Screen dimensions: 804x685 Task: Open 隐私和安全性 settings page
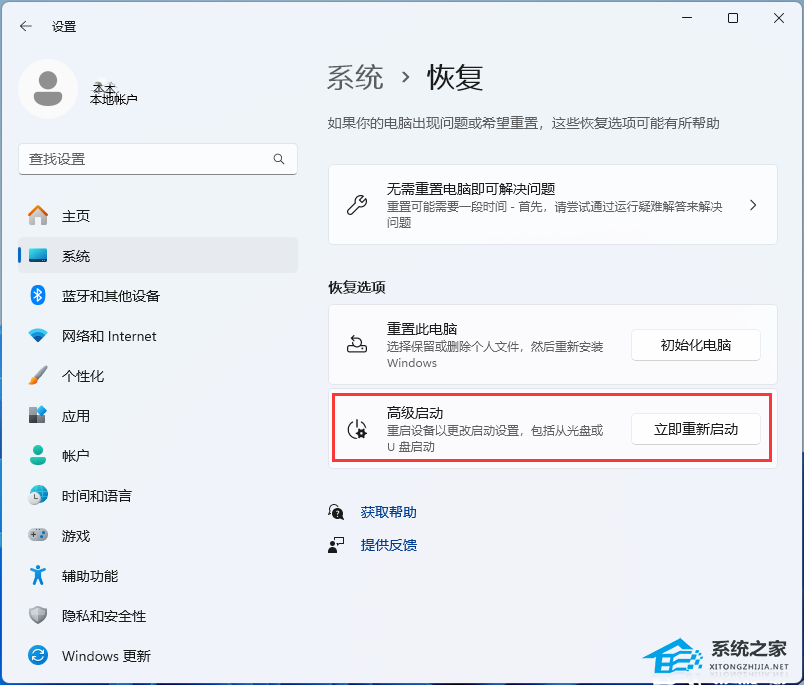[x=158, y=615]
